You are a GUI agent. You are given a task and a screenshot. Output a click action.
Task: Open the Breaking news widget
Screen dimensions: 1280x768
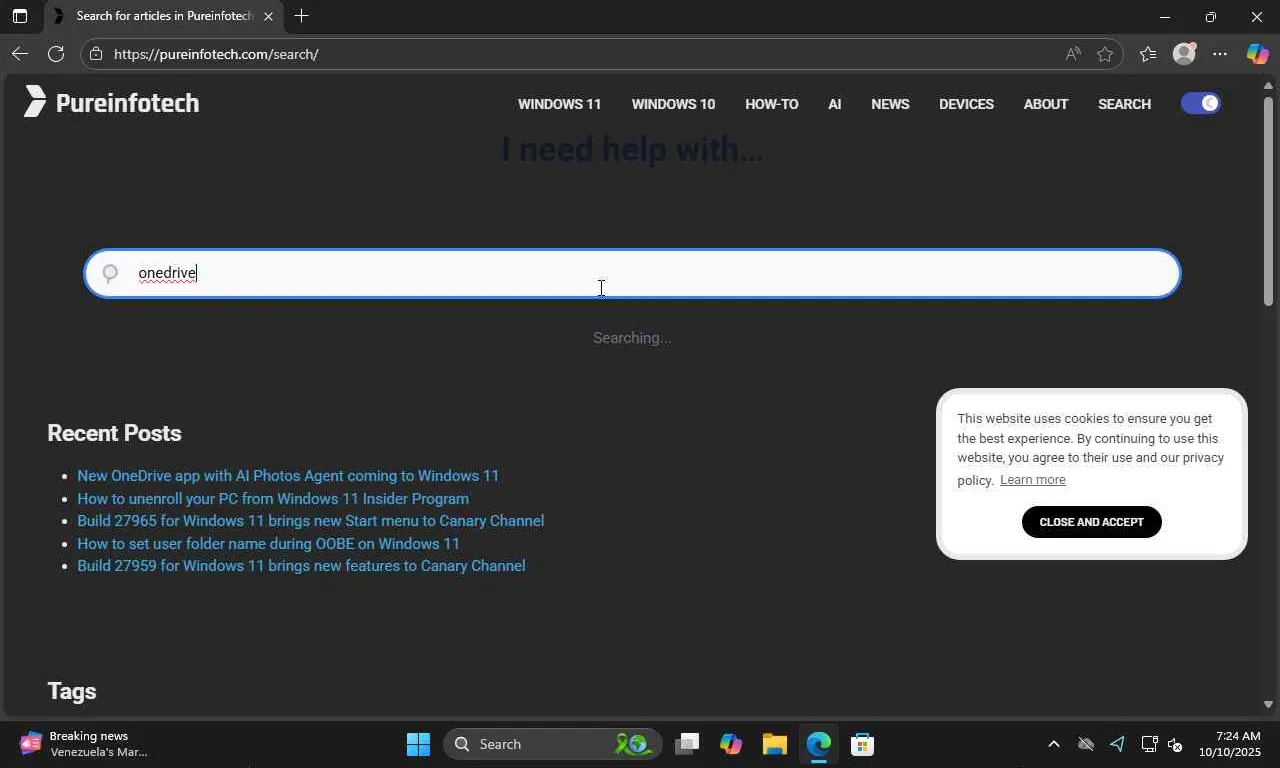click(85, 744)
